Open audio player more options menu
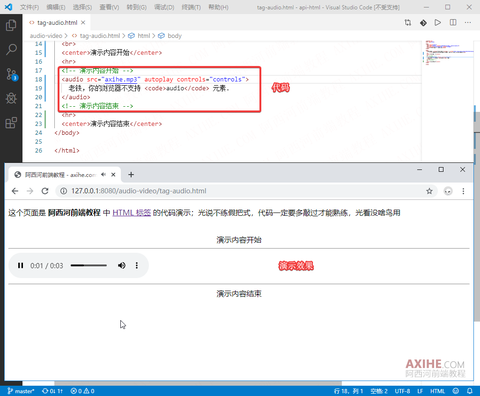This screenshot has width=480, height=396. [x=137, y=265]
